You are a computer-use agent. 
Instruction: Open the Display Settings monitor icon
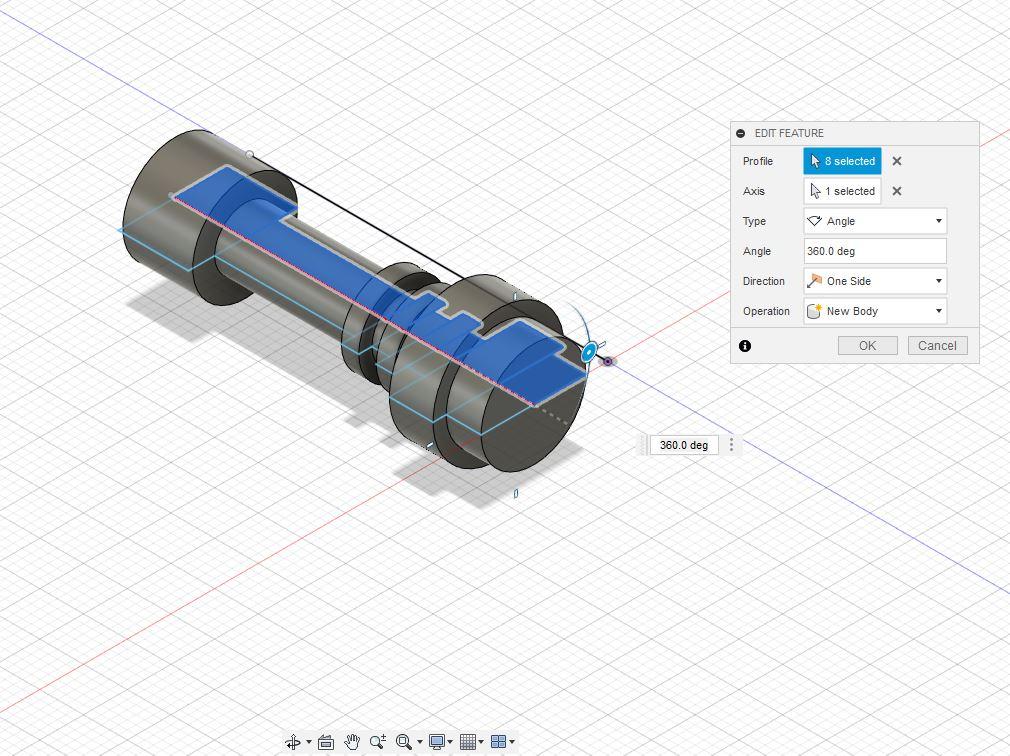coord(437,742)
